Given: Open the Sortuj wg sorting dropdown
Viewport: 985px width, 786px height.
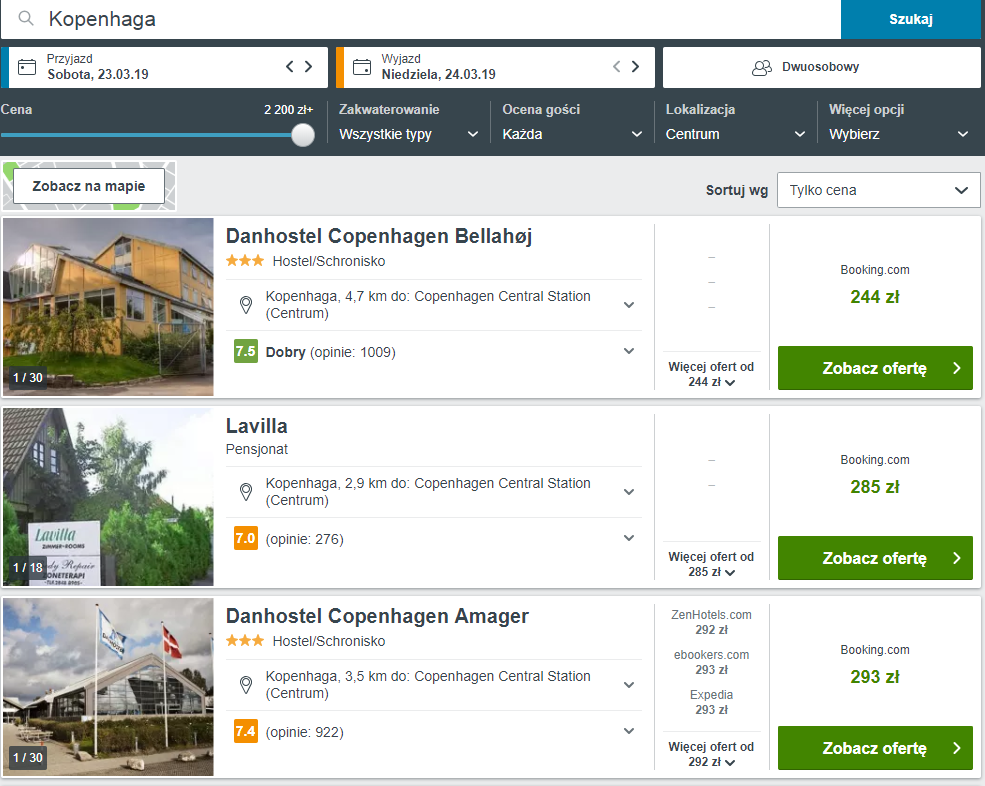Looking at the screenshot, I should [x=878, y=190].
